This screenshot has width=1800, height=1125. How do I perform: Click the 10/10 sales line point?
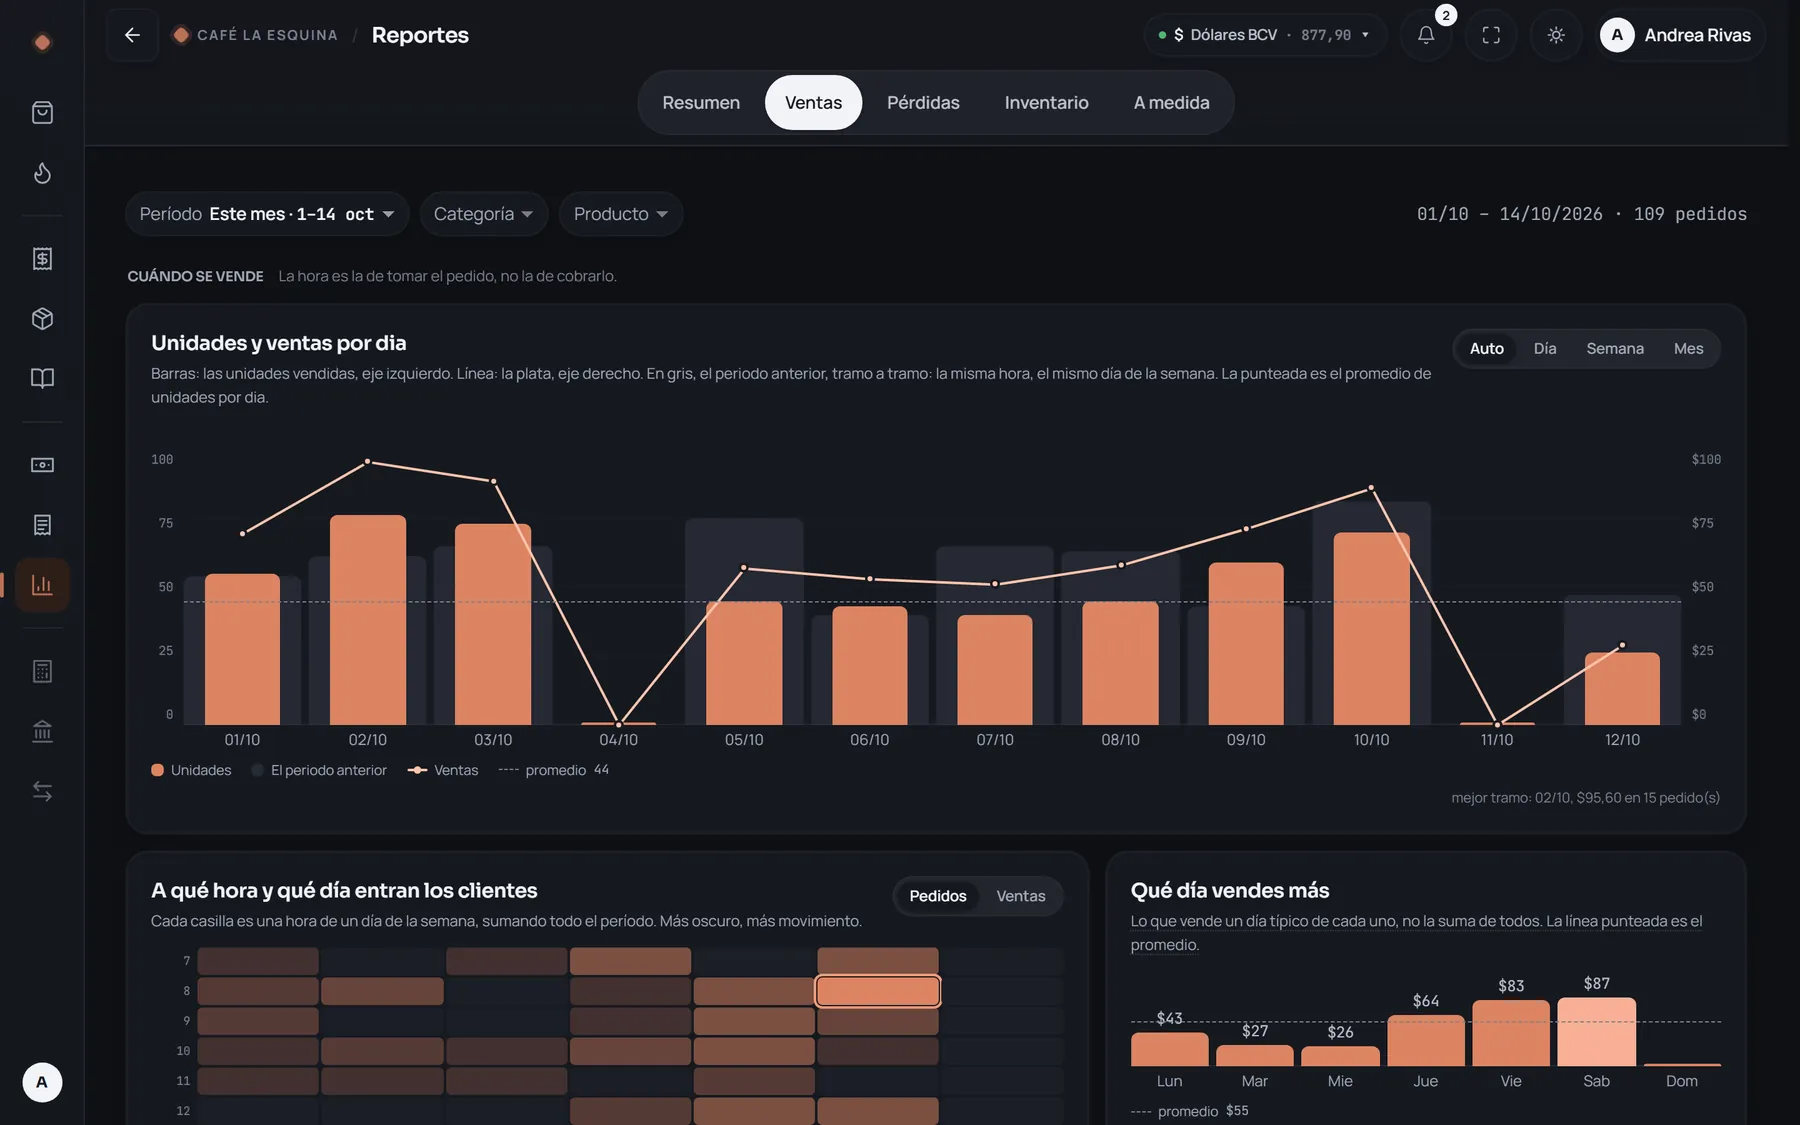1371,488
